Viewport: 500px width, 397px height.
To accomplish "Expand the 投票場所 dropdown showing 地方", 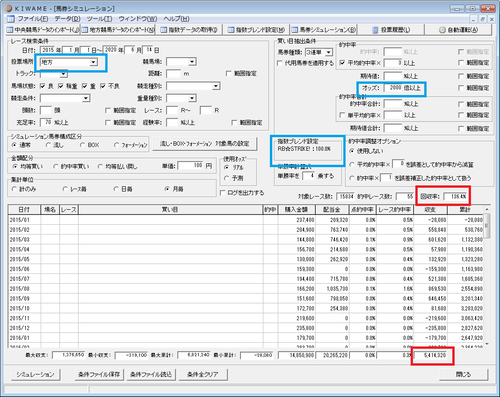I will 94,62.
